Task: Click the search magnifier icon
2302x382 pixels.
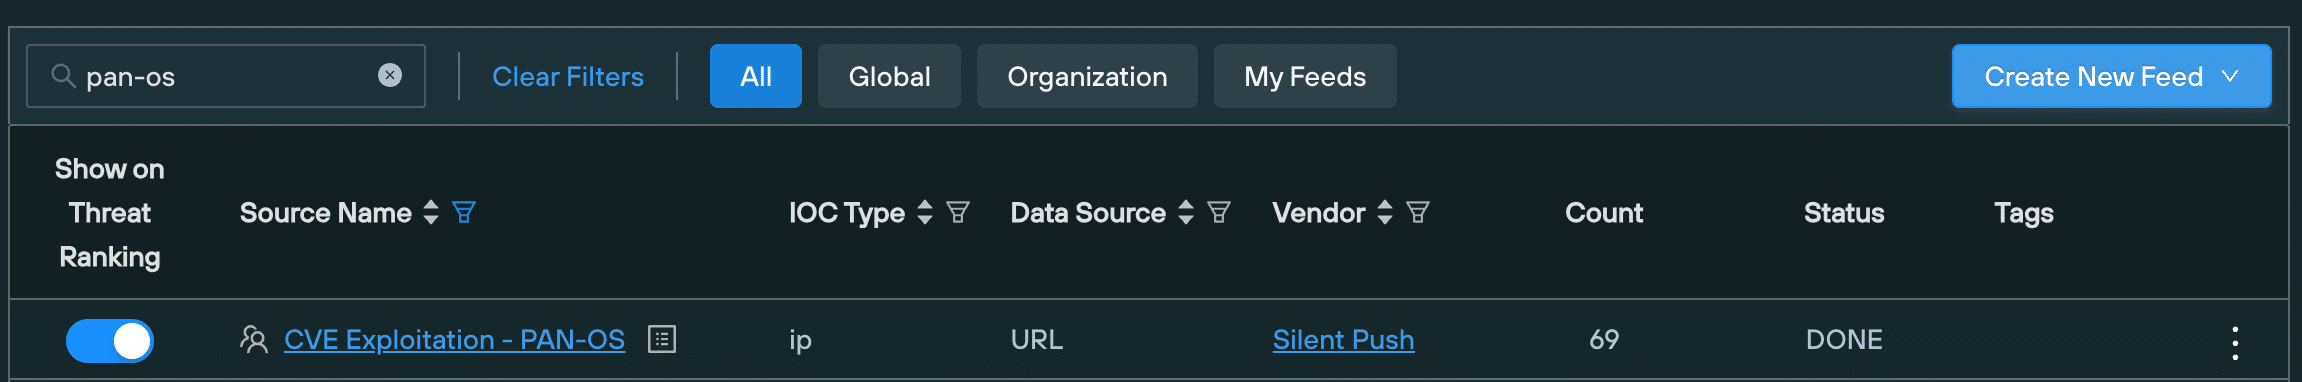Action: point(63,76)
